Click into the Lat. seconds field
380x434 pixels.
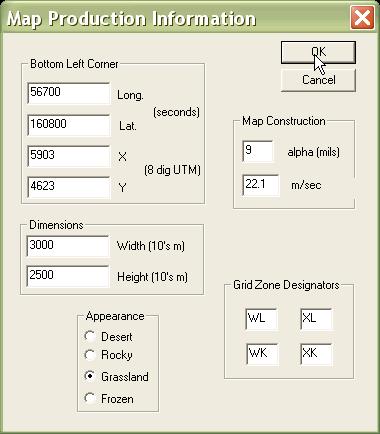tap(69, 125)
